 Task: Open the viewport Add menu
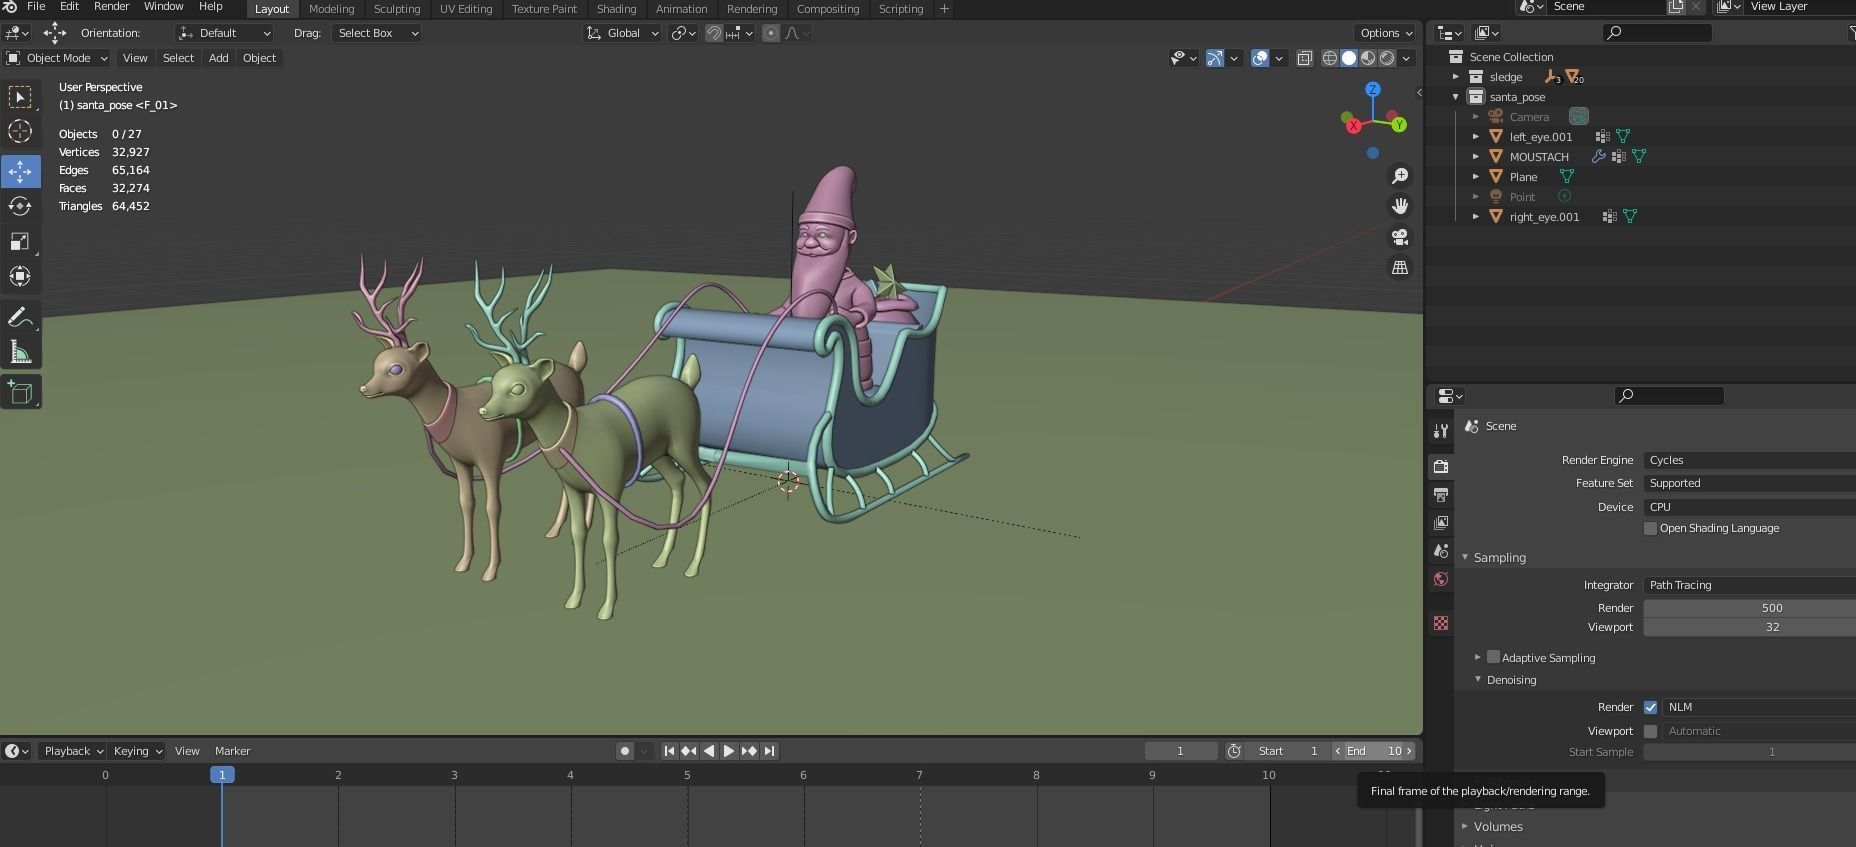tap(218, 58)
